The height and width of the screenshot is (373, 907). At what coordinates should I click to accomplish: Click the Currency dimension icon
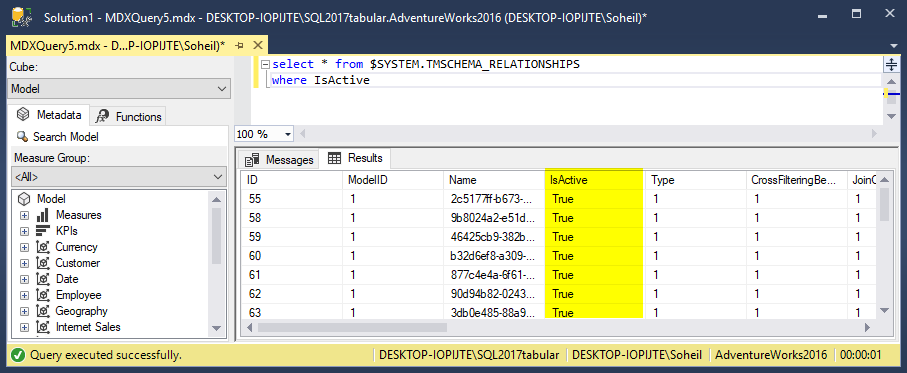tap(42, 247)
